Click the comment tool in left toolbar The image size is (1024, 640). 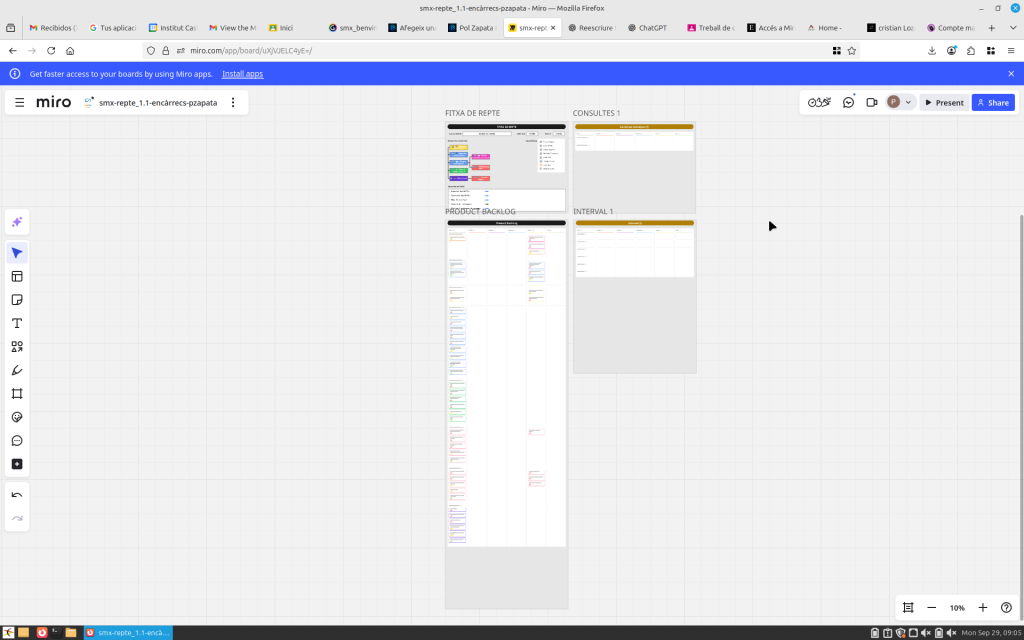coord(17,441)
